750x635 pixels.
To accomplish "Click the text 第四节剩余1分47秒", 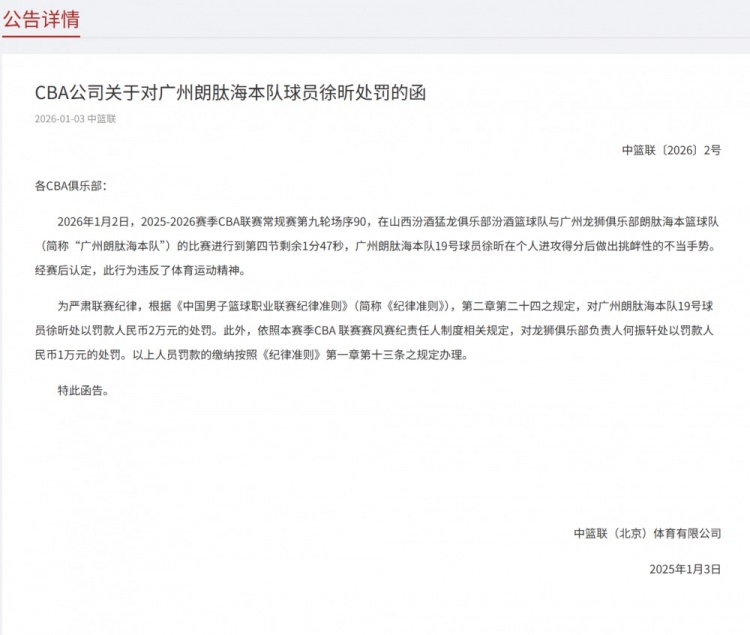I will click(x=295, y=246).
